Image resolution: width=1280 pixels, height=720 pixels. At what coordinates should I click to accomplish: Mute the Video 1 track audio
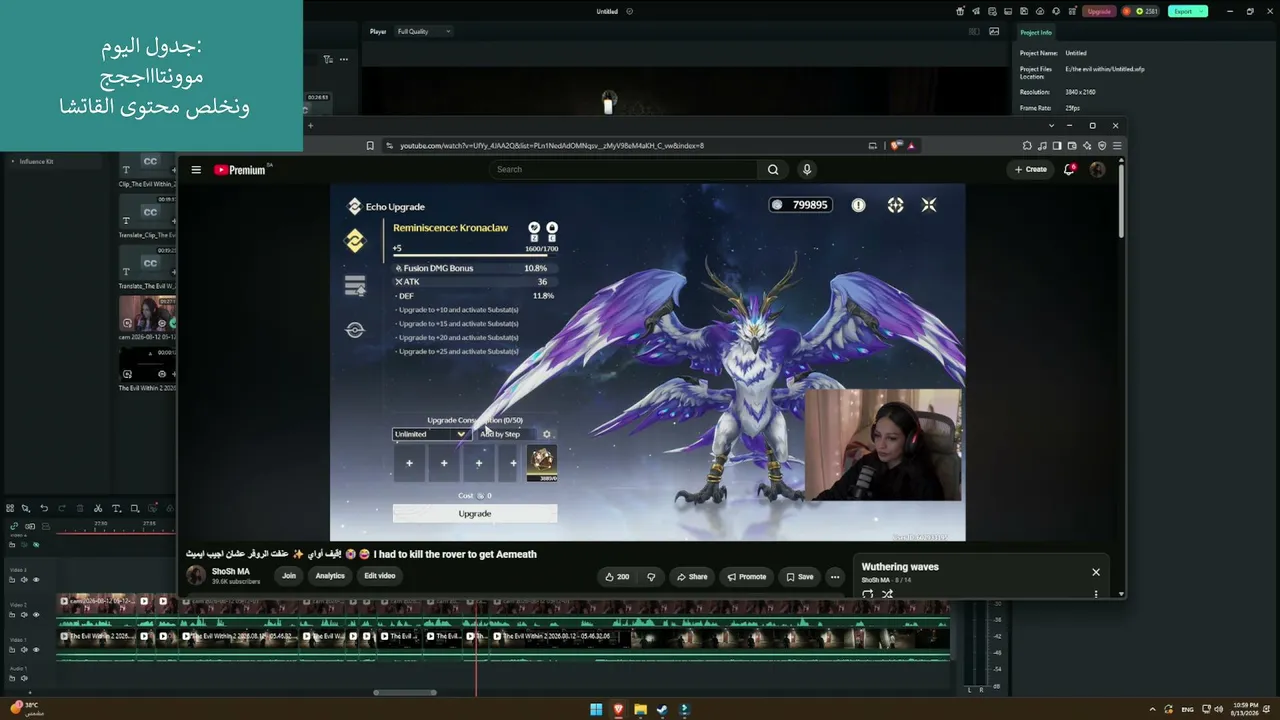click(25, 650)
